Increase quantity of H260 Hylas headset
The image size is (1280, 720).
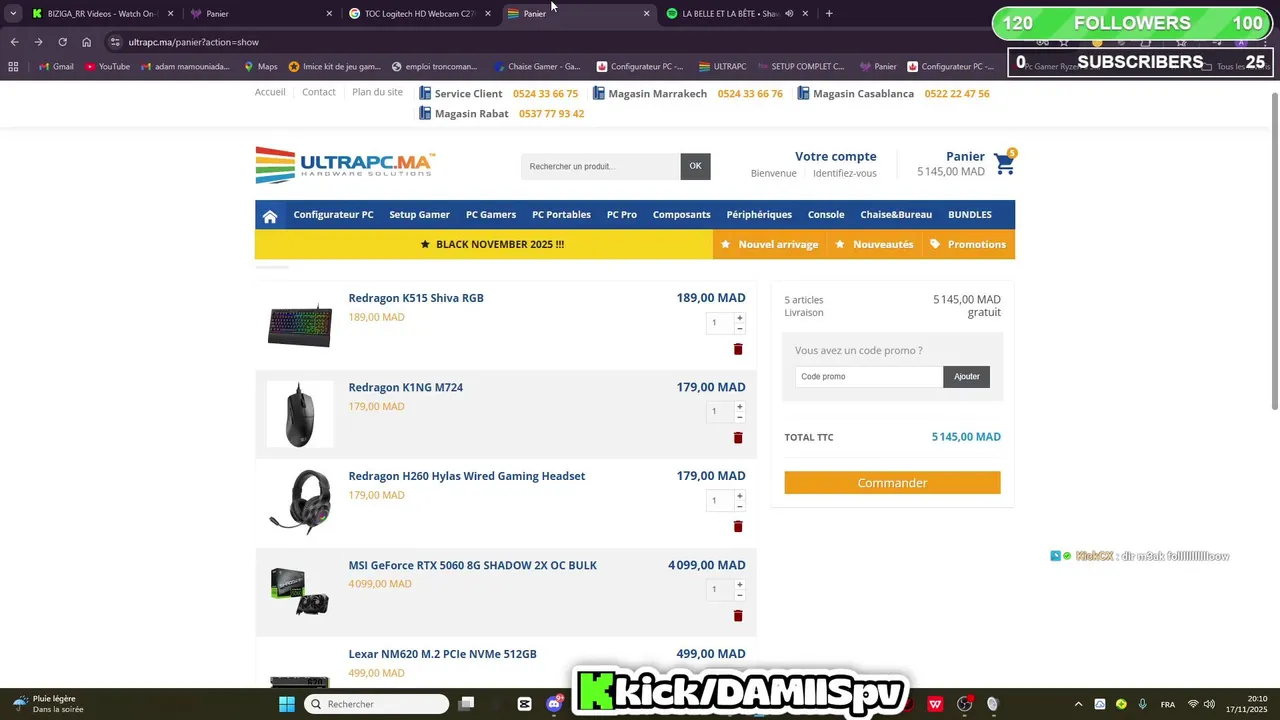[740, 496]
